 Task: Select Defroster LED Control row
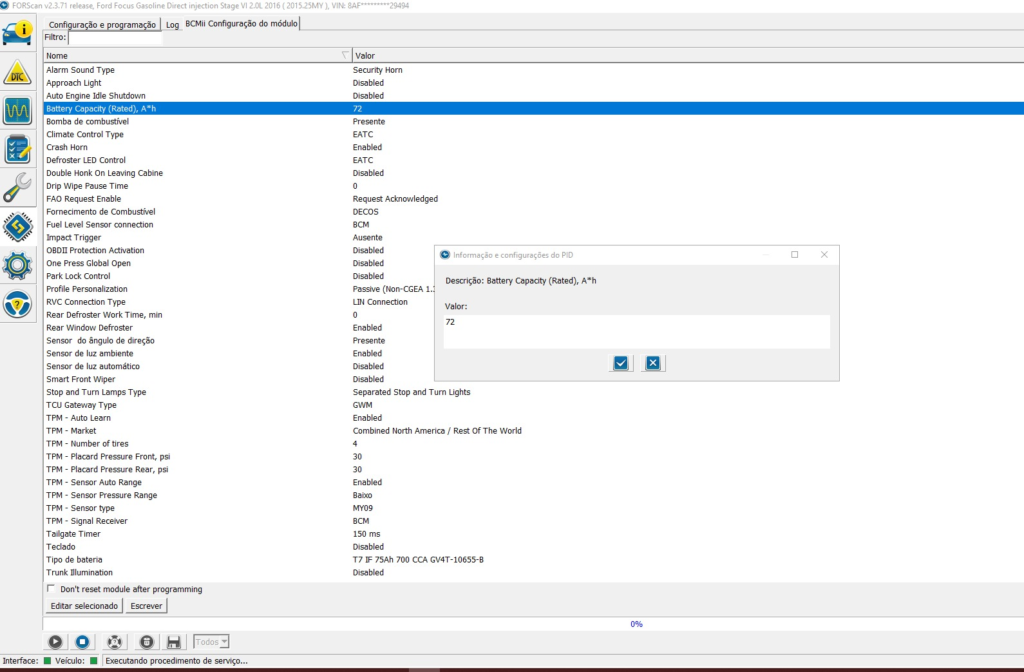[x=534, y=160]
